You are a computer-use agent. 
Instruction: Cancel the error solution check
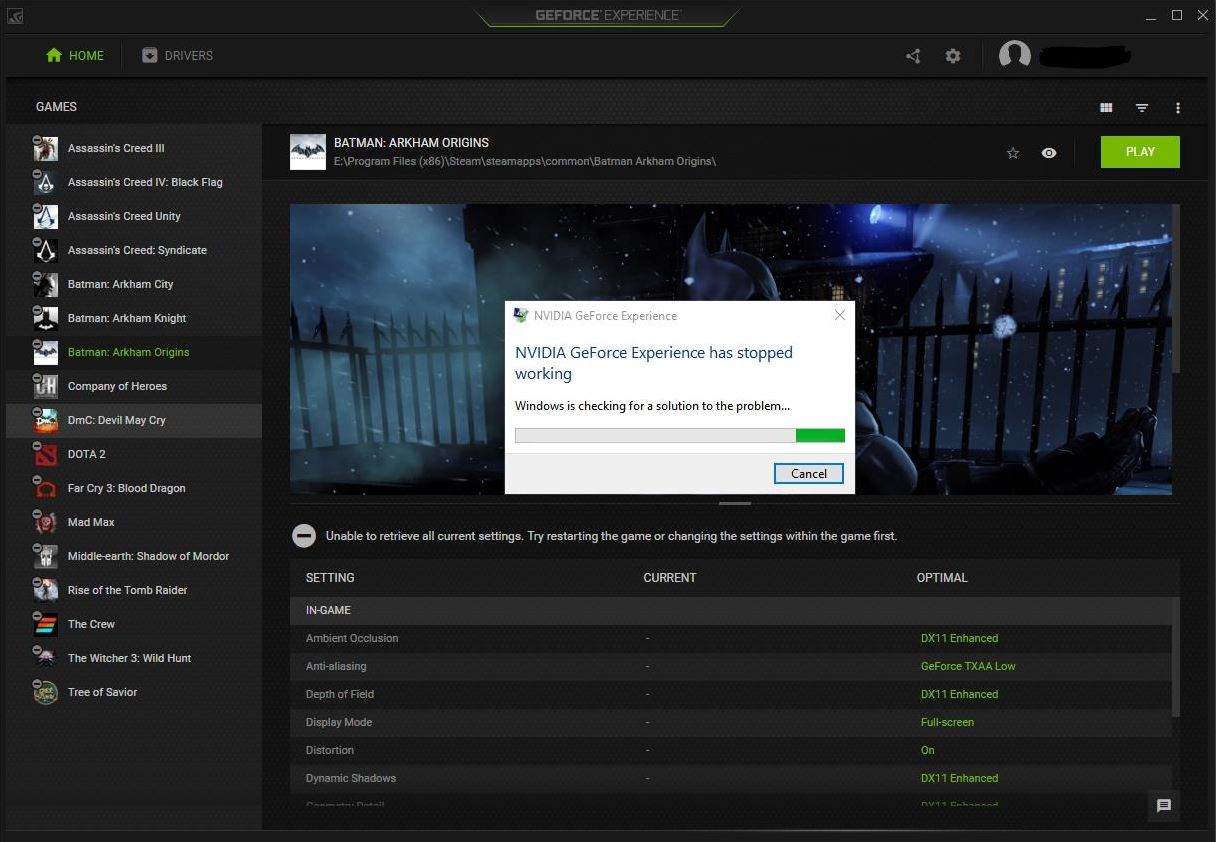click(x=808, y=473)
